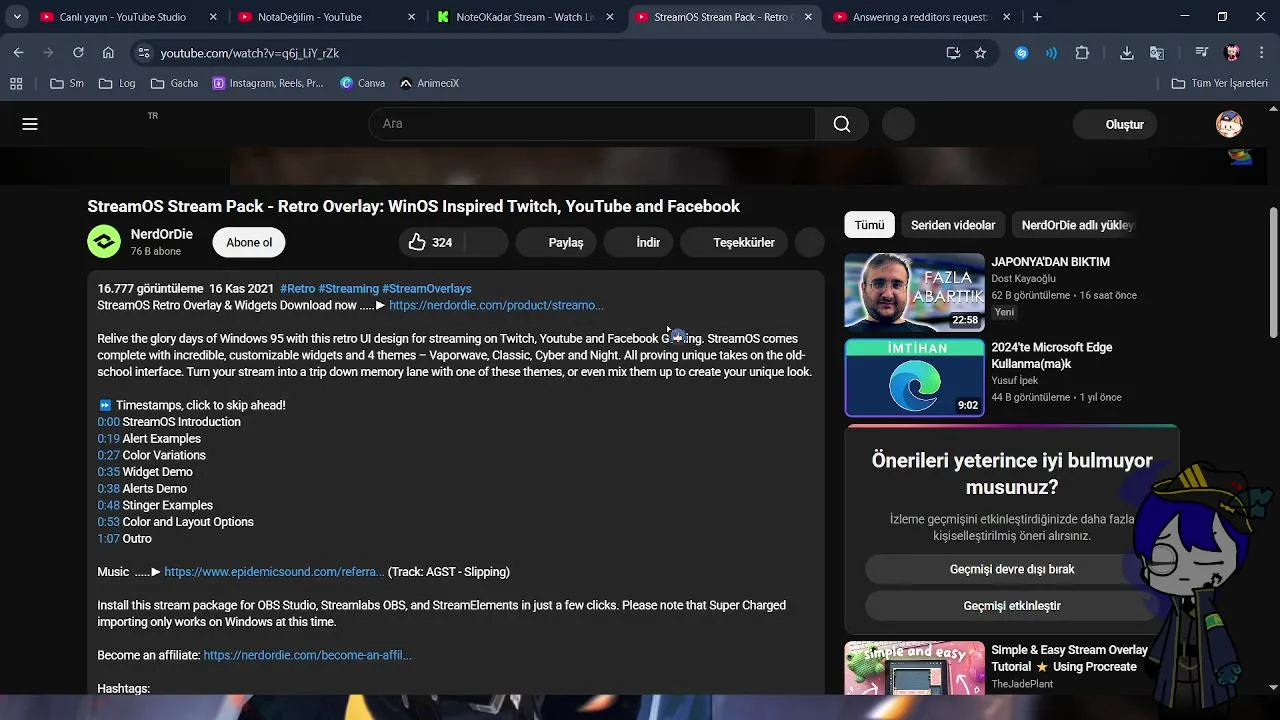This screenshot has width=1280, height=720.
Task: Open Simple & Easy Stream Overlay thumbnail
Action: [x=914, y=668]
